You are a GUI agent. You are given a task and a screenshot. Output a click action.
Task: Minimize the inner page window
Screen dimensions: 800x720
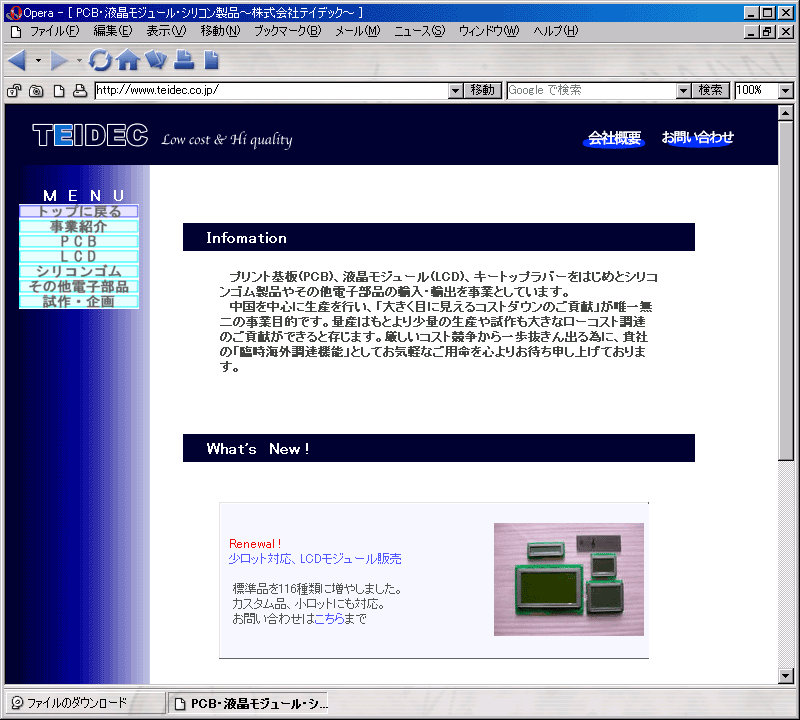pyautogui.click(x=751, y=32)
